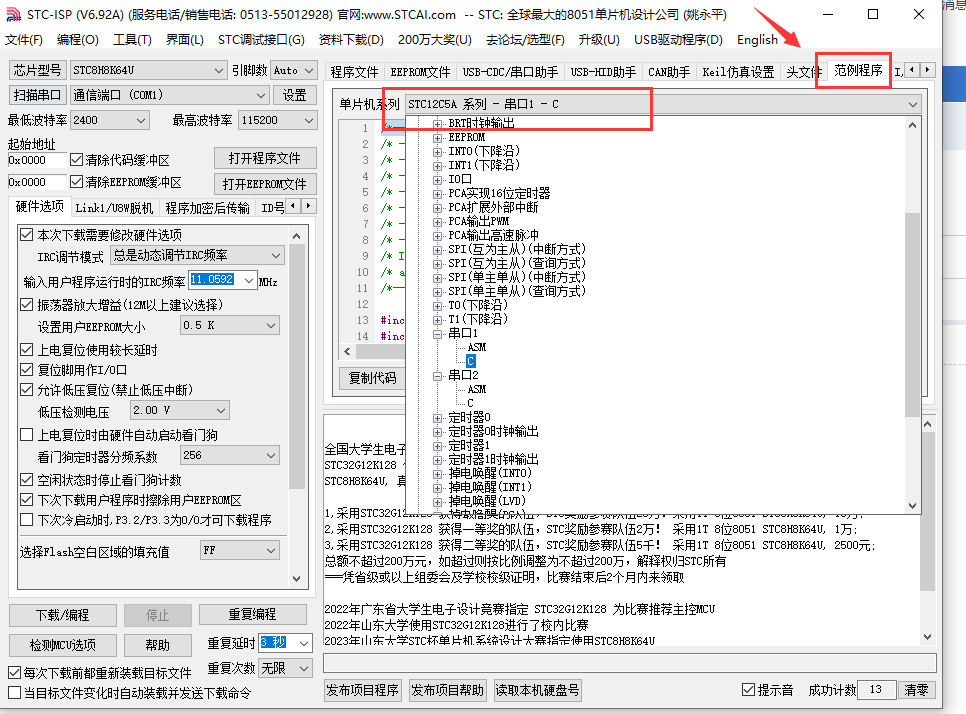Image resolution: width=966 pixels, height=714 pixels.
Task: Open the IRC频率 11.0592 combo box
Action: pos(249,281)
